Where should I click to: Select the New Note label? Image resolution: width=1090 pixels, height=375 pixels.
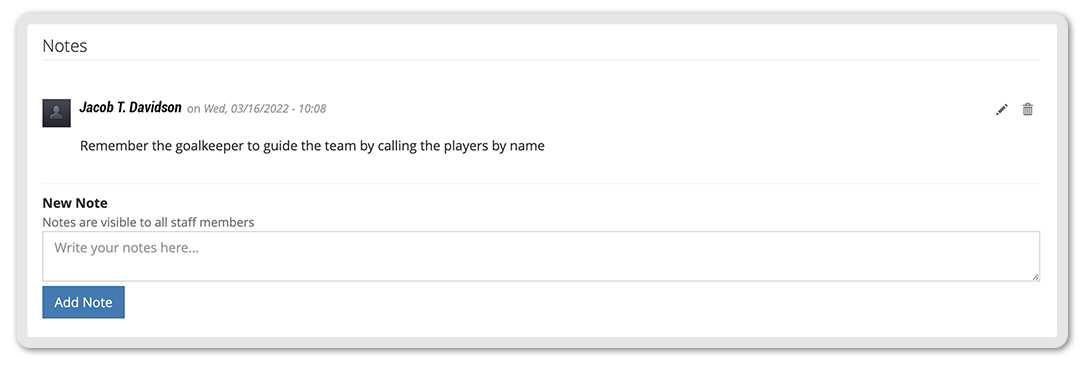point(75,203)
